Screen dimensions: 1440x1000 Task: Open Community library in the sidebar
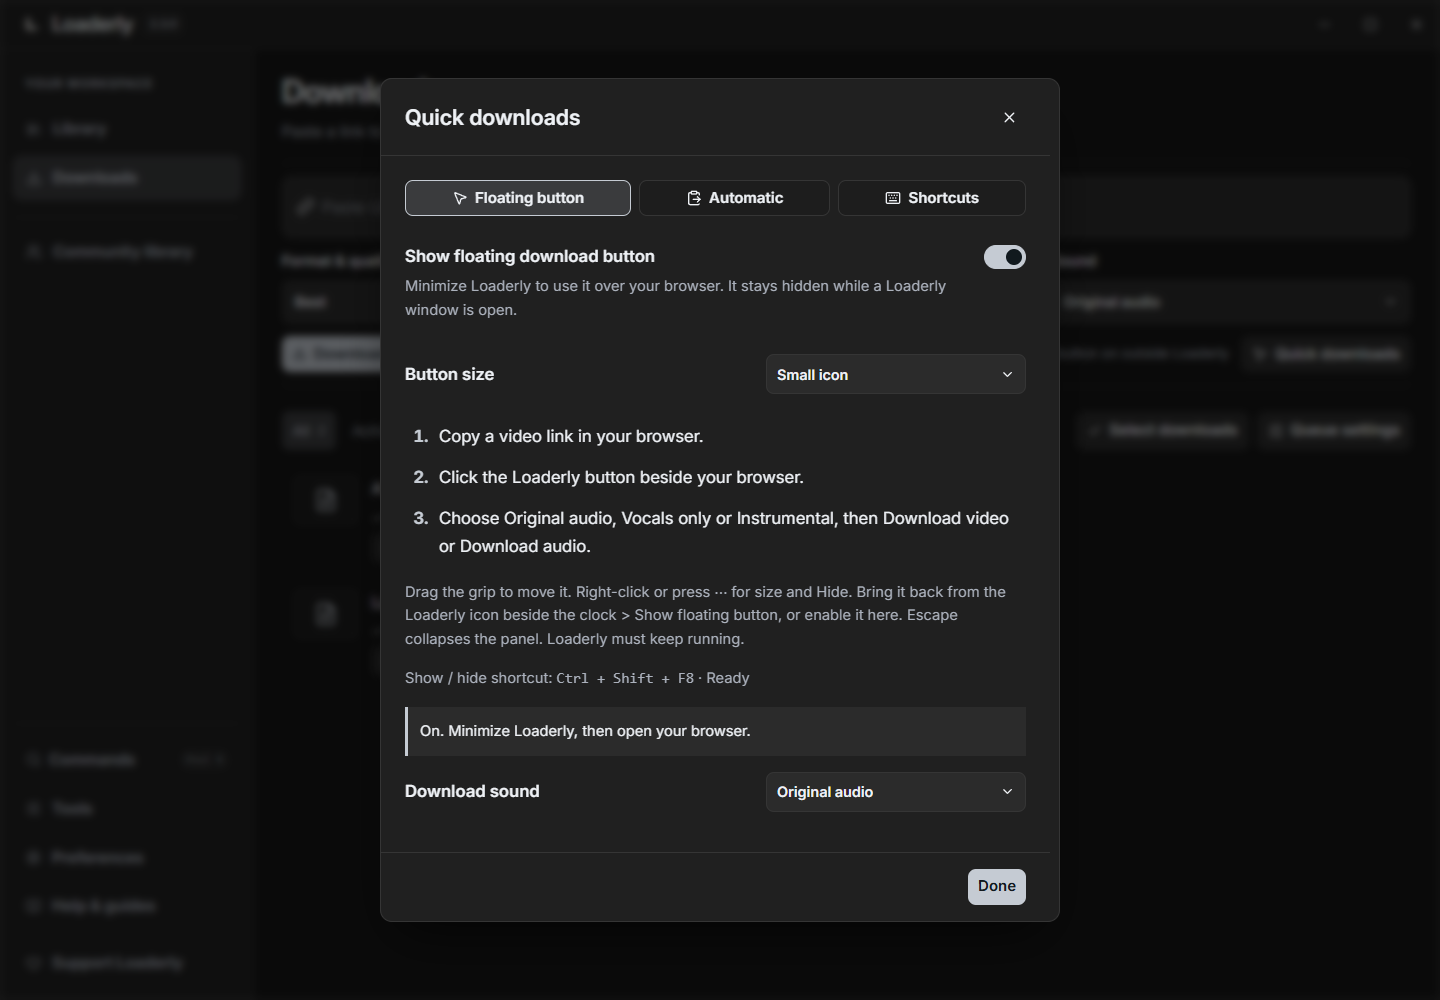click(128, 251)
